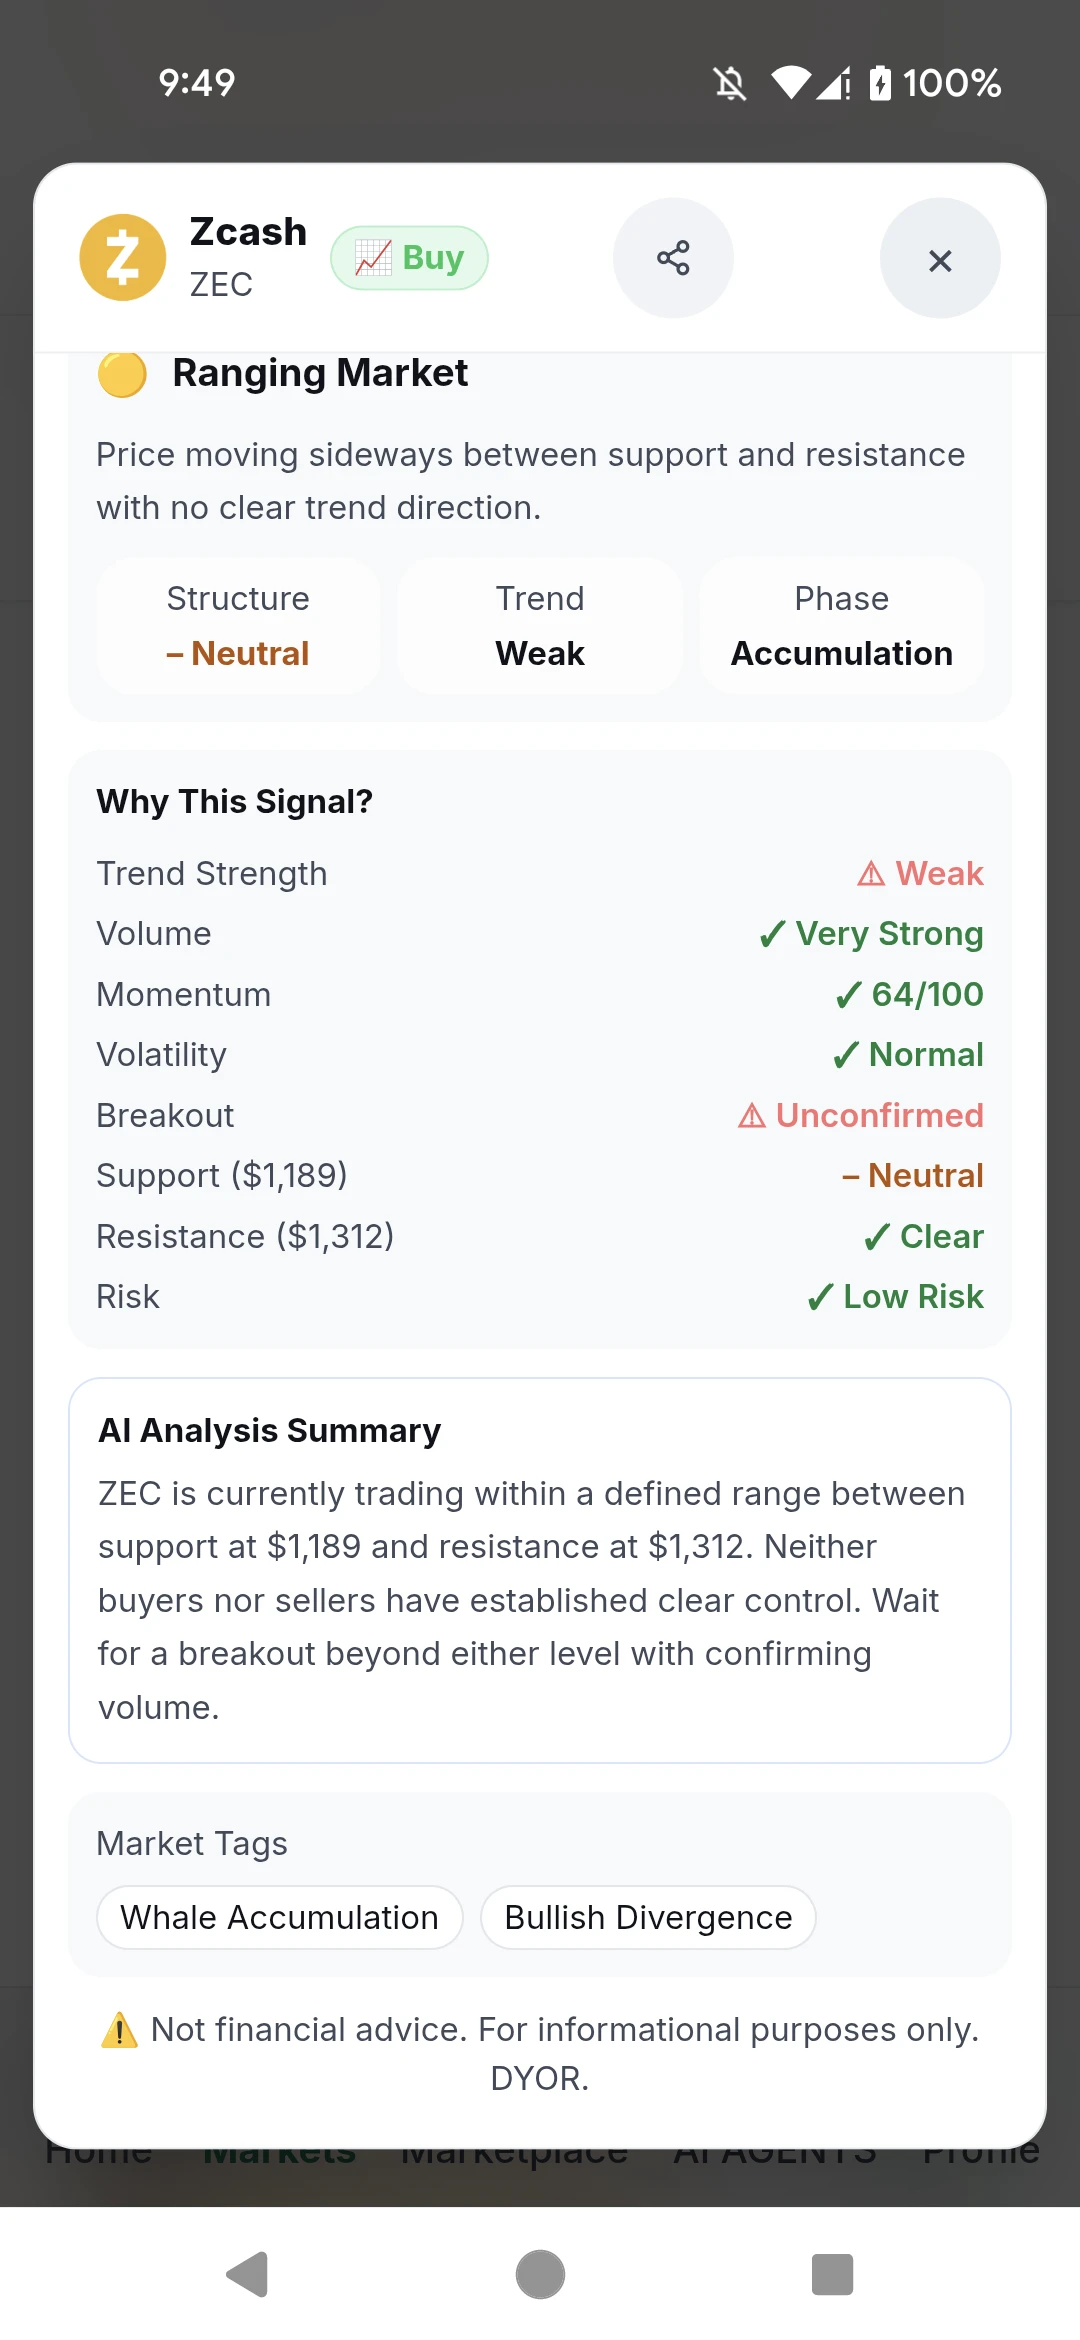Tap the disclaimer warning triangle icon
The width and height of the screenshot is (1080, 2340).
pos(120,2030)
